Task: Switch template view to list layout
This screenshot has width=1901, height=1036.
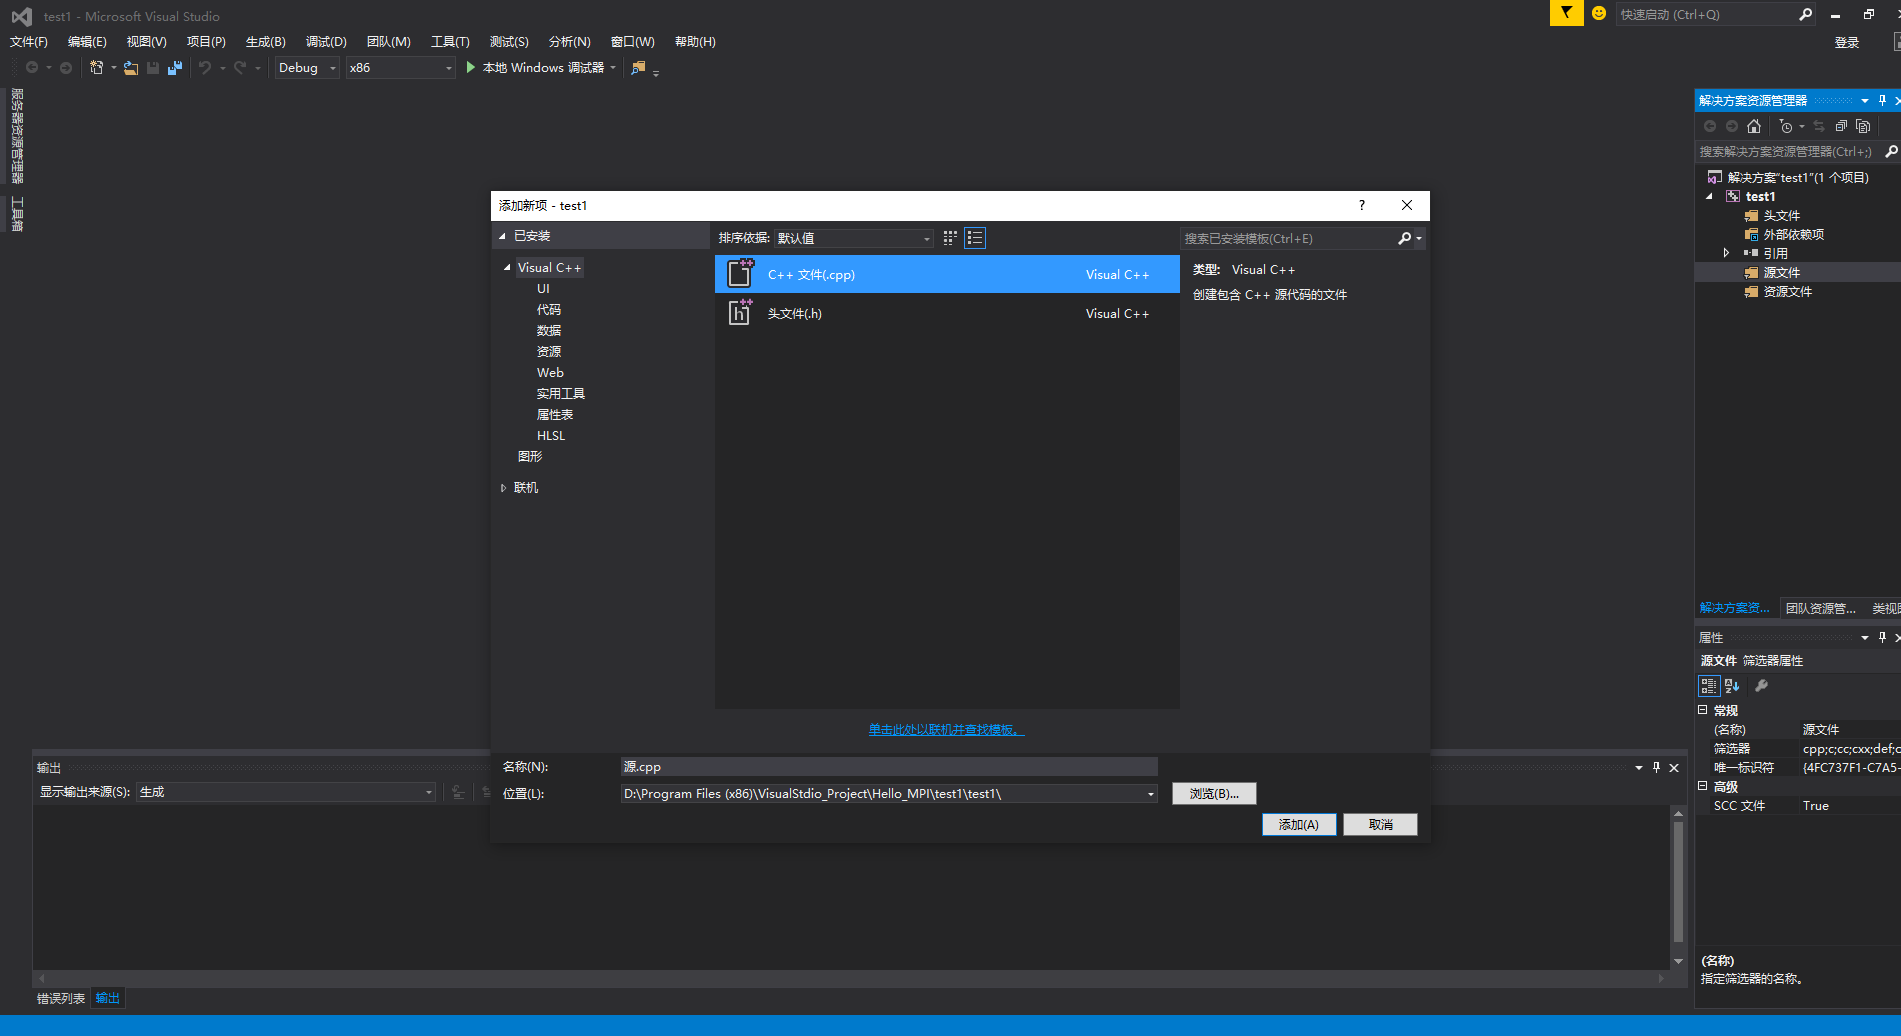Action: pyautogui.click(x=974, y=238)
